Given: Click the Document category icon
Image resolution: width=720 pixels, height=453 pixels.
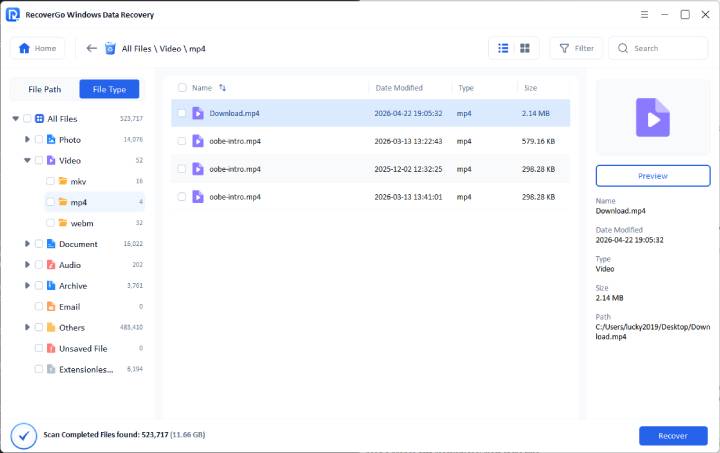Looking at the screenshot, I should (51, 244).
